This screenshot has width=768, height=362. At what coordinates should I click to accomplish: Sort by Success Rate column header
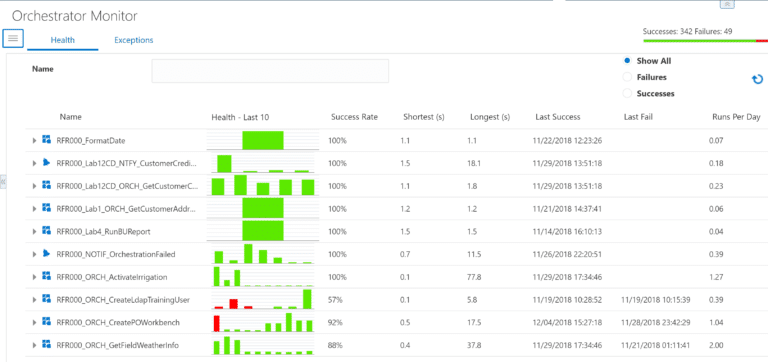pyautogui.click(x=355, y=117)
